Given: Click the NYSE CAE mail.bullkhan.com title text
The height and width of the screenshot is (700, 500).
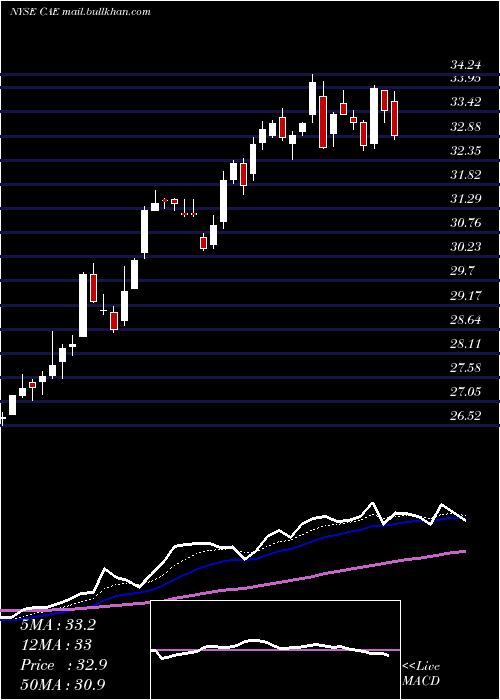Looking at the screenshot, I should click(x=80, y=11).
